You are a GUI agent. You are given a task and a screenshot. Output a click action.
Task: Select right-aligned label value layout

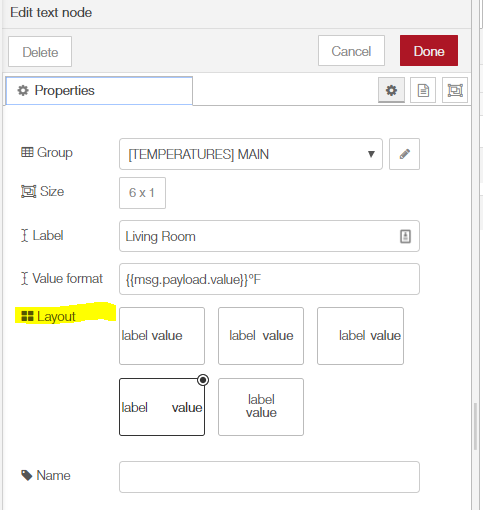(360, 336)
